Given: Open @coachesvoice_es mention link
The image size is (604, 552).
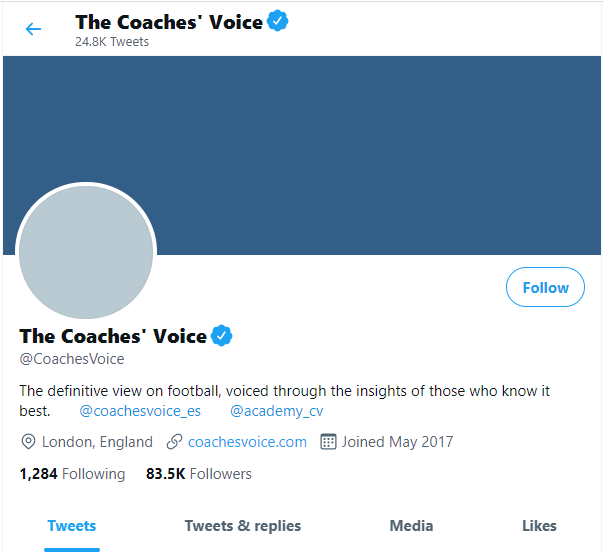Looking at the screenshot, I should 140,411.
